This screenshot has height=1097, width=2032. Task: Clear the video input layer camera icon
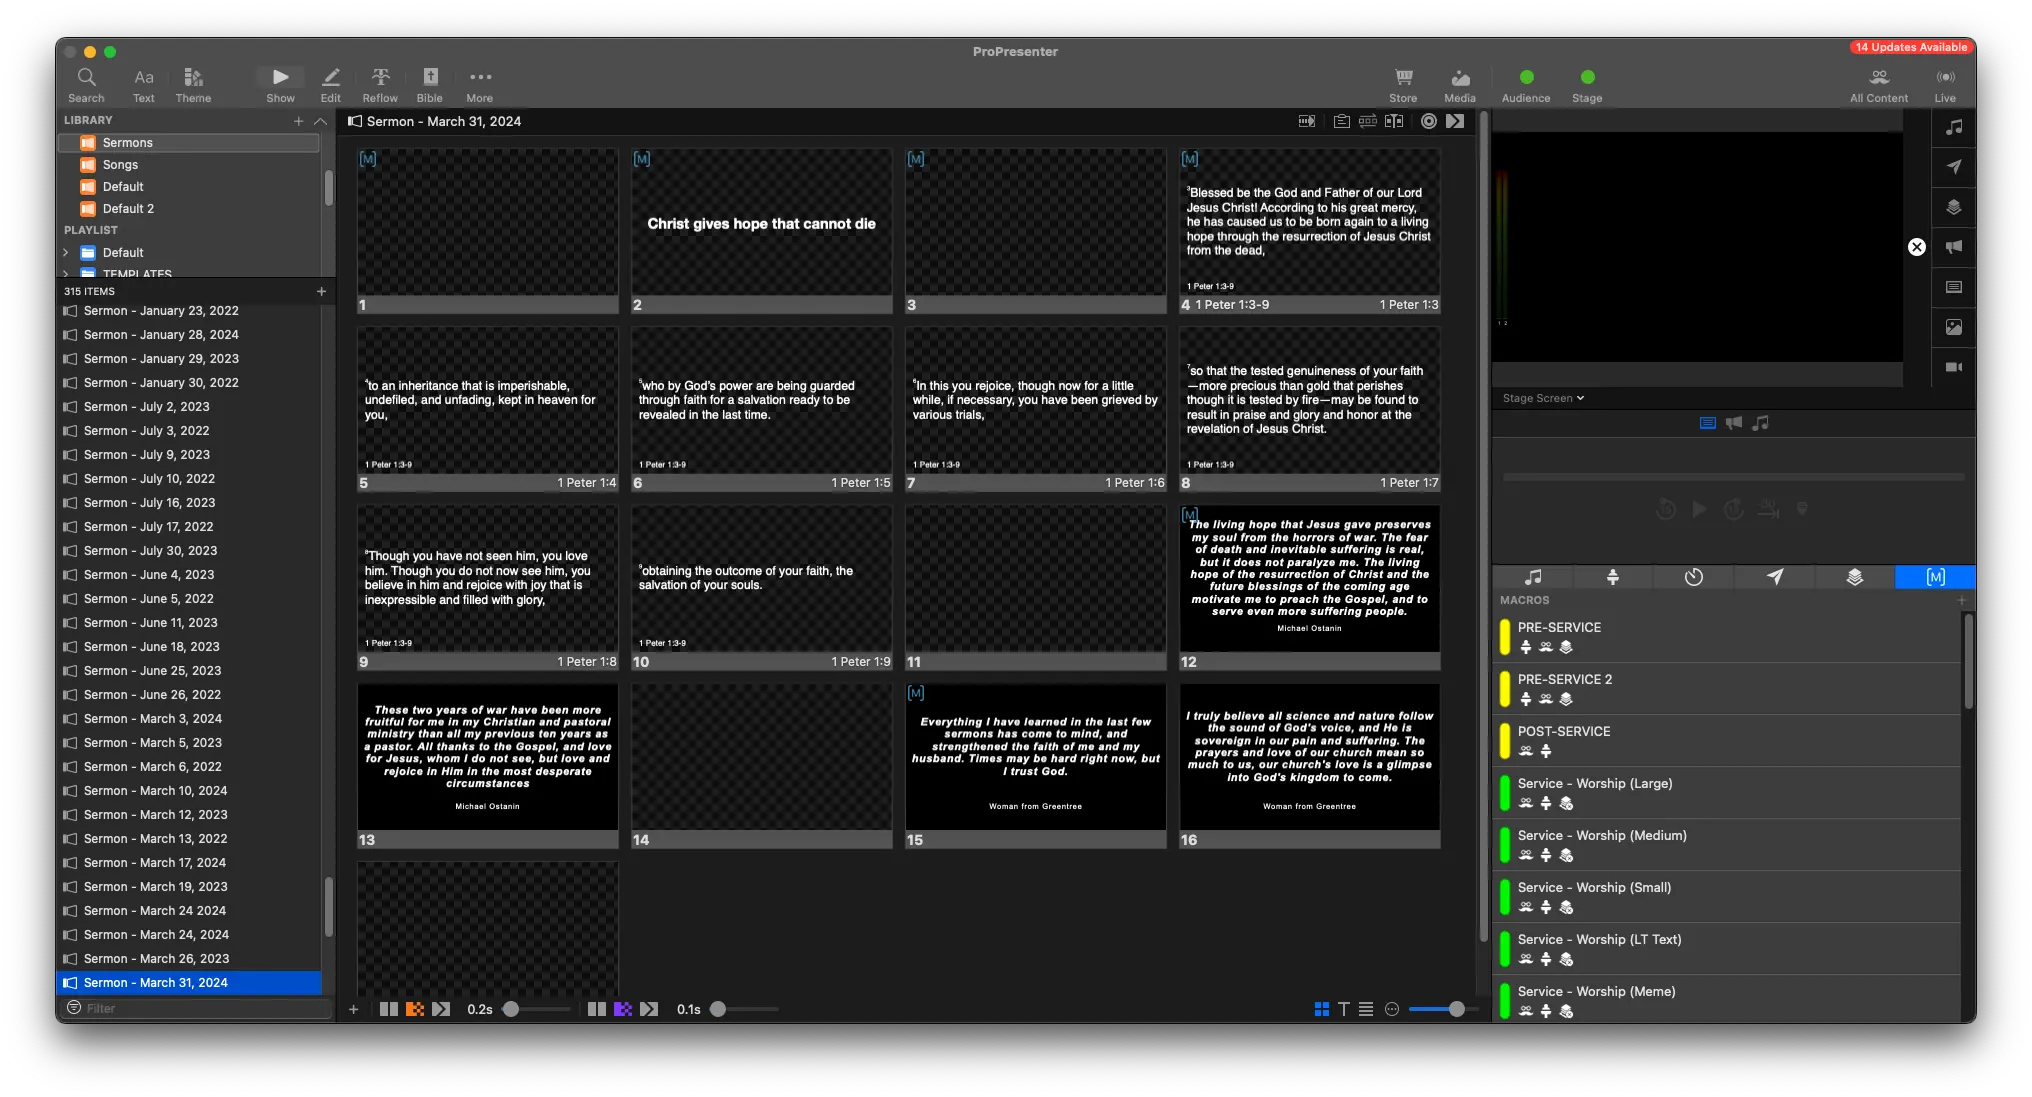(1953, 367)
